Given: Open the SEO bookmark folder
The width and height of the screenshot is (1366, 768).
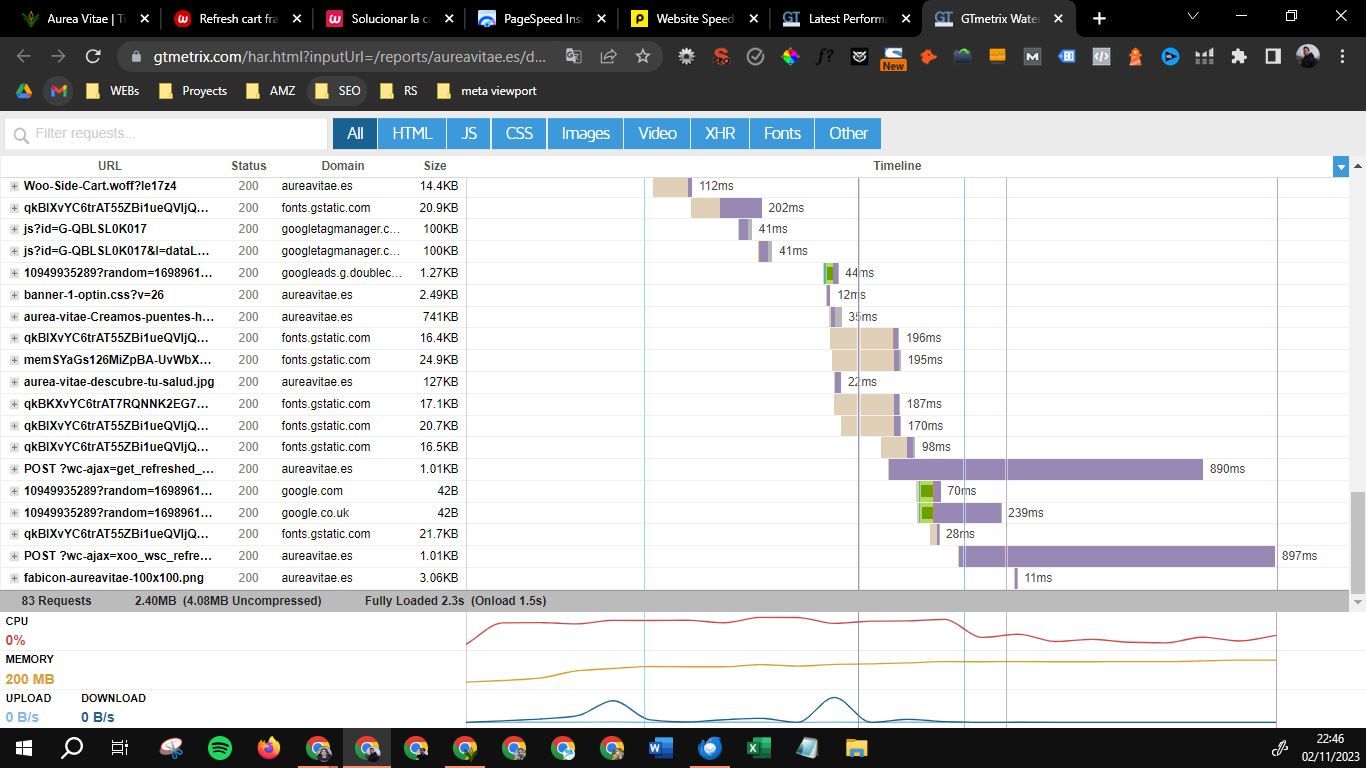Looking at the screenshot, I should click(x=337, y=91).
